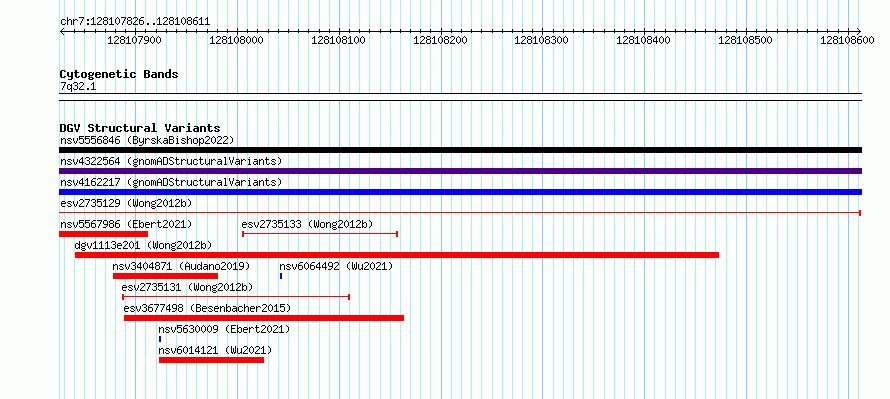Viewport: 890px width, 399px height.
Task: Select the purple nsv4322564 variant bar
Action: coord(460,171)
